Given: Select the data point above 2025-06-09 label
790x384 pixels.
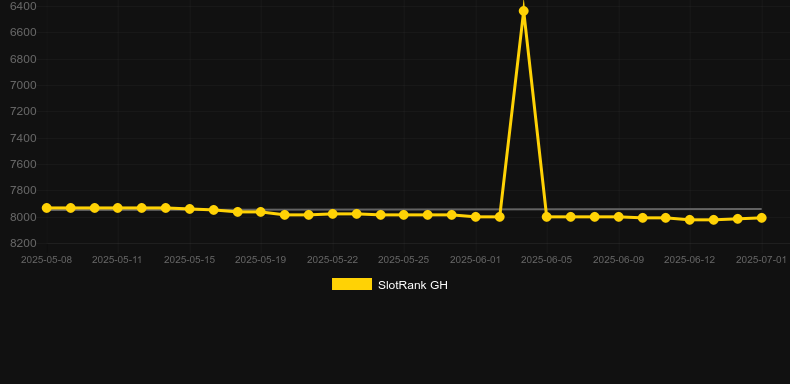Looking at the screenshot, I should pyautogui.click(x=619, y=217).
